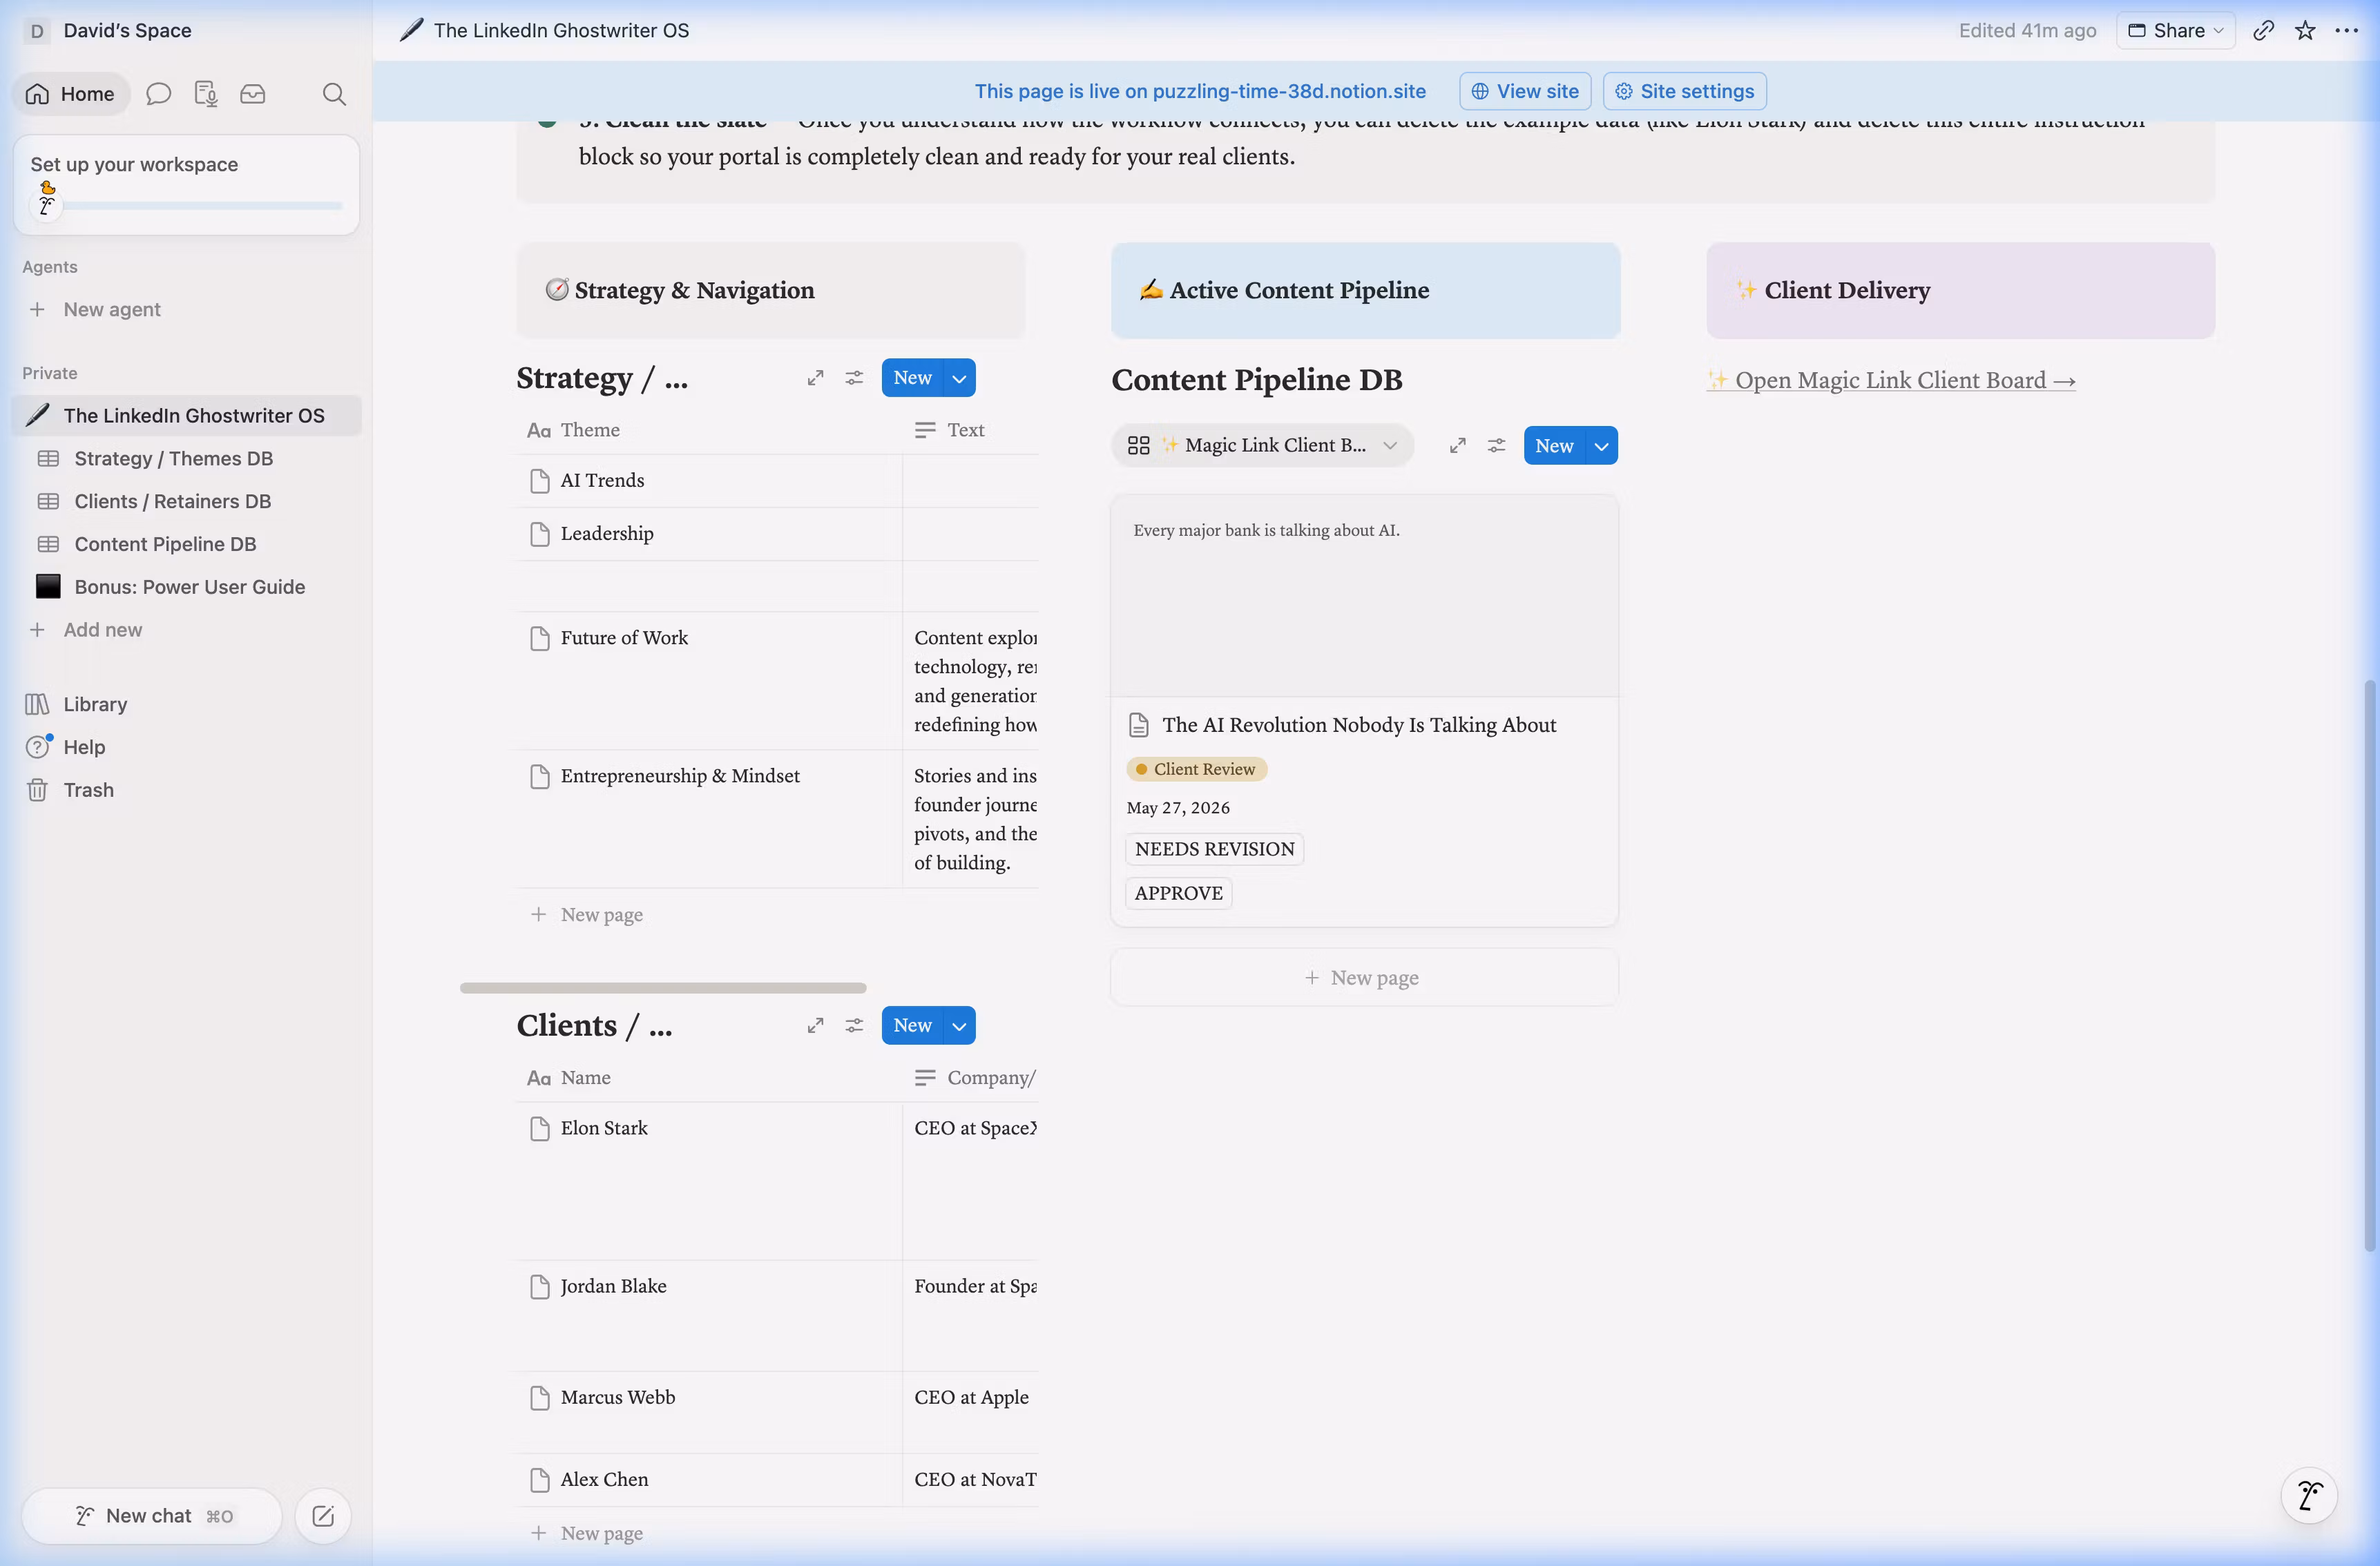
Task: Open Site settings
Action: pos(1684,91)
